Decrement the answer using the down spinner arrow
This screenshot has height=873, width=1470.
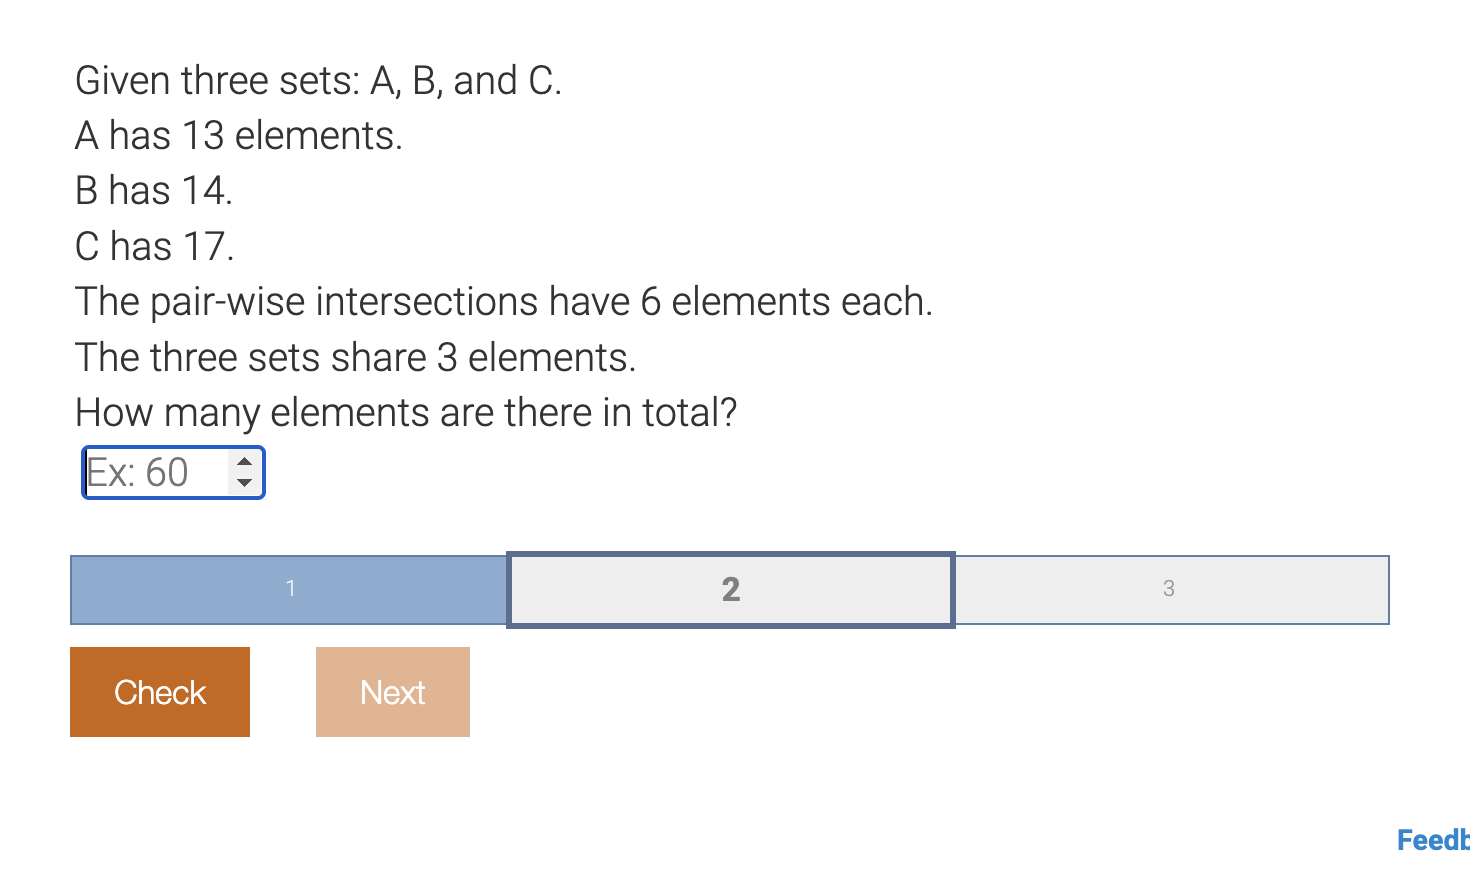[x=245, y=481]
